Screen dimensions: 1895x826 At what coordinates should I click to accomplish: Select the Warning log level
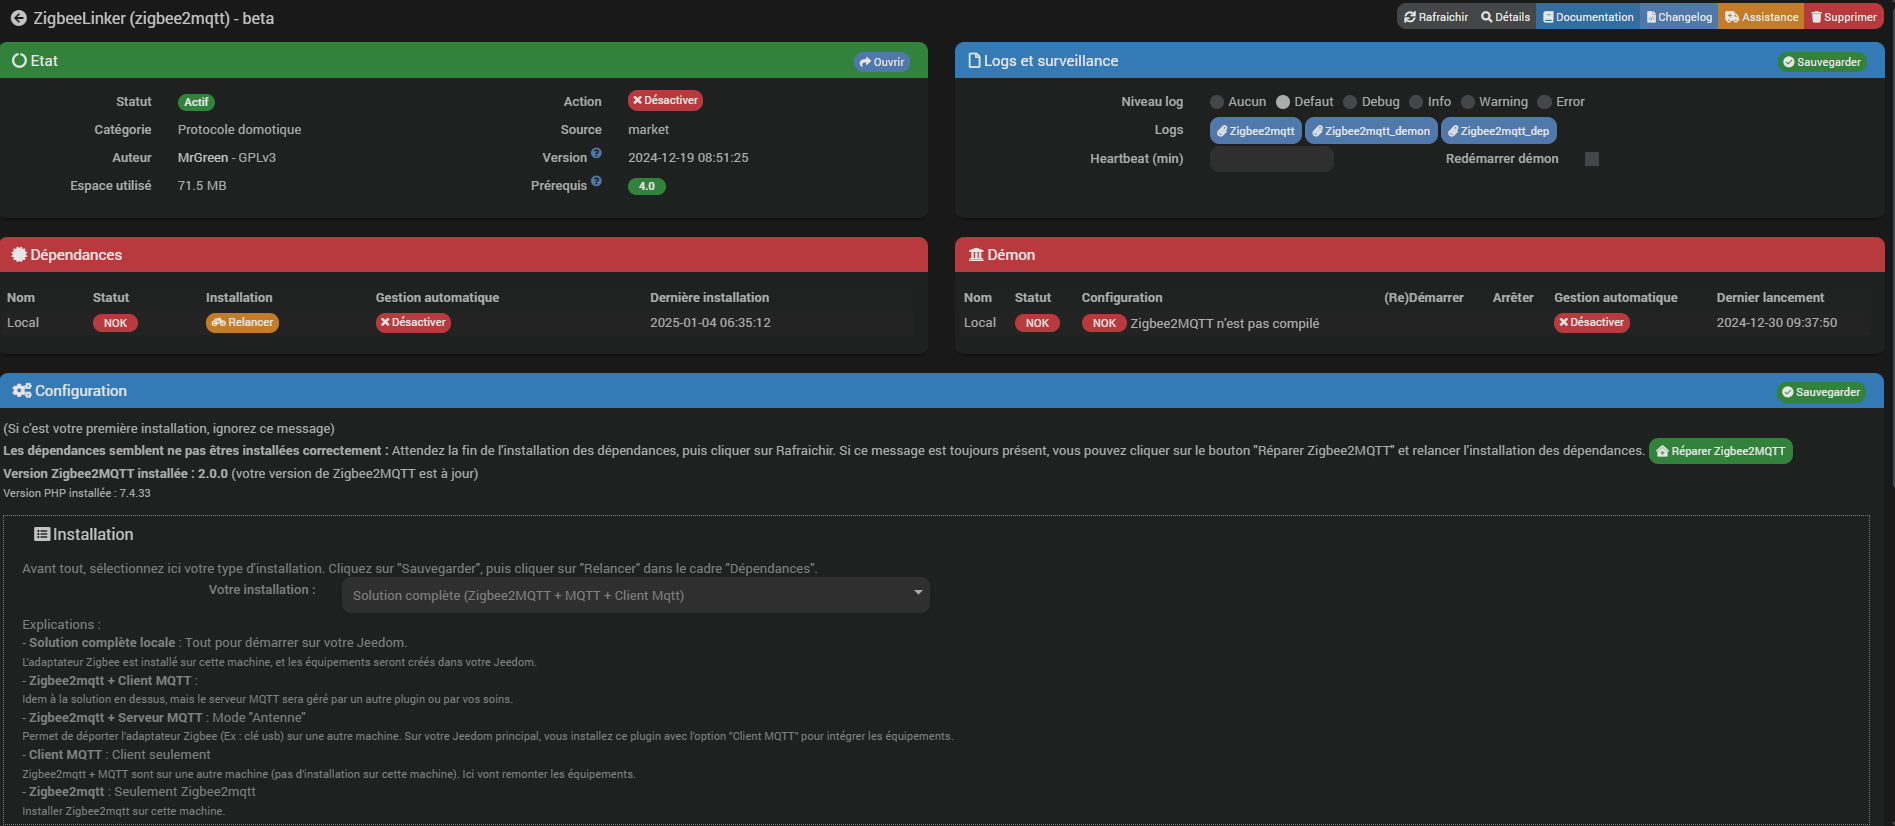[x=1468, y=102]
